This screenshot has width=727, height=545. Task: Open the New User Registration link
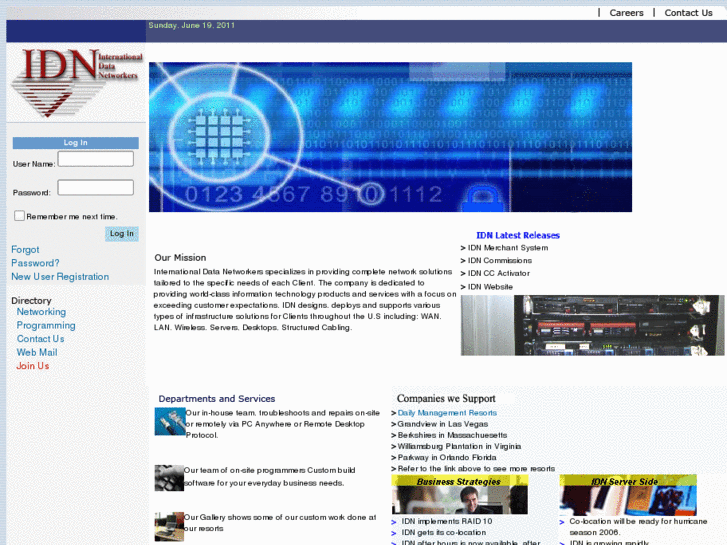tap(60, 277)
